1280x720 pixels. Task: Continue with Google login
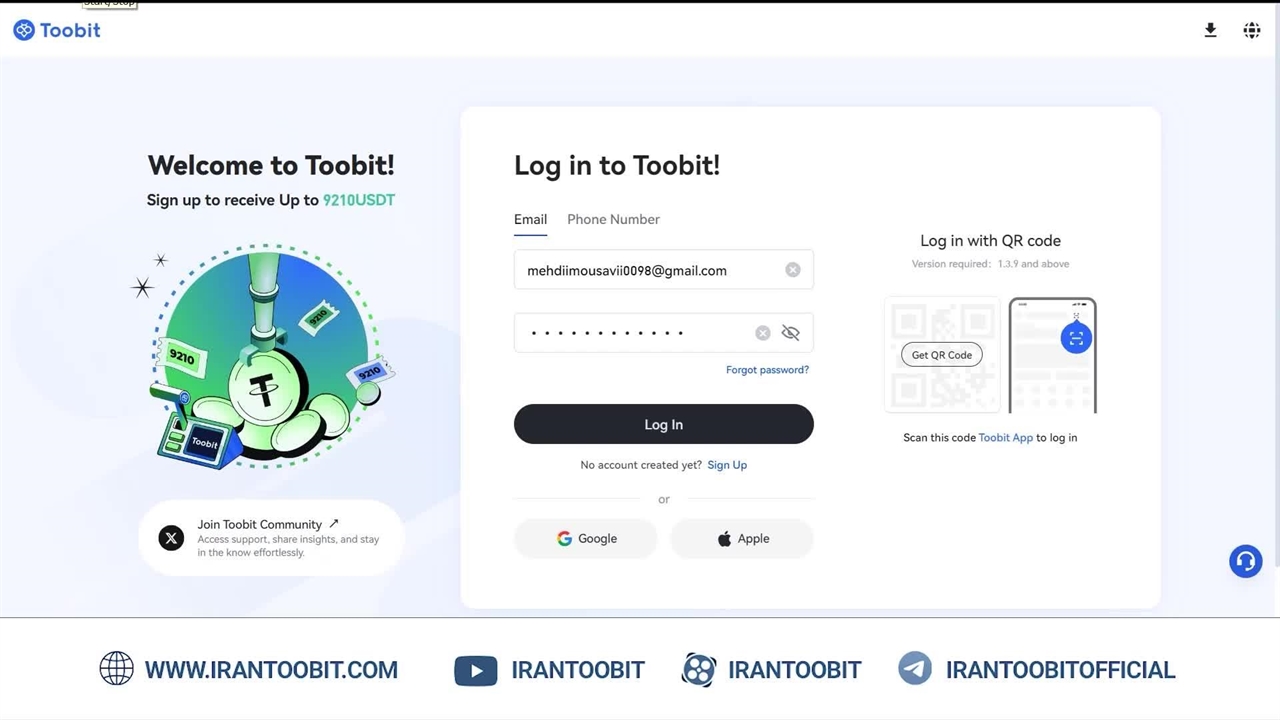pyautogui.click(x=586, y=538)
